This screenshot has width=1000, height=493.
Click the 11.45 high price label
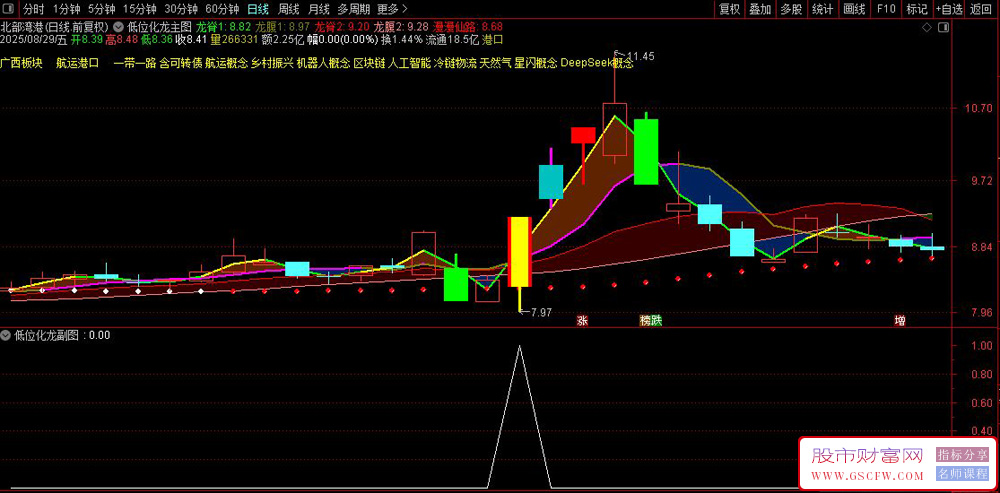(x=640, y=56)
